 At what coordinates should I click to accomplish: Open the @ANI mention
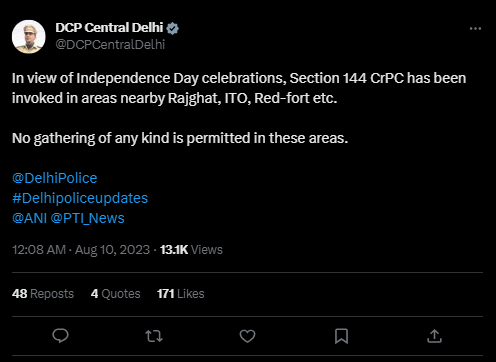point(30,218)
